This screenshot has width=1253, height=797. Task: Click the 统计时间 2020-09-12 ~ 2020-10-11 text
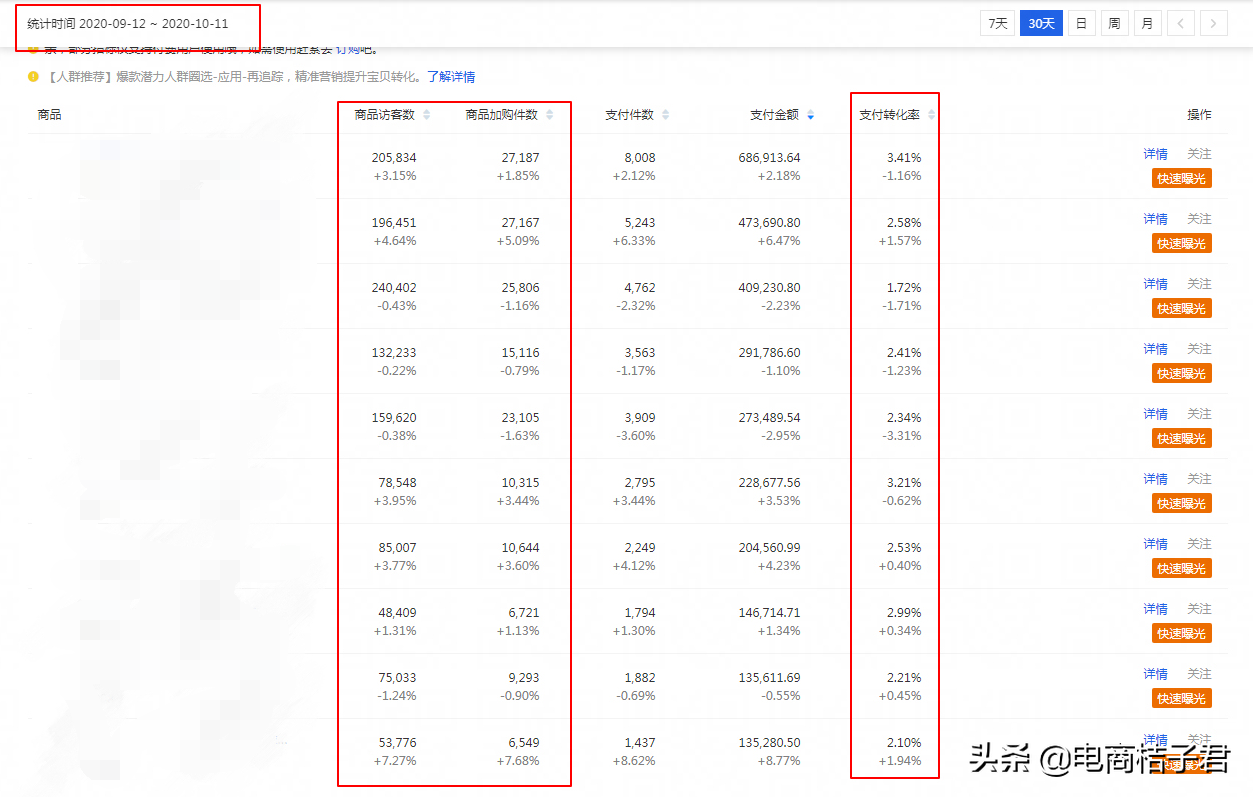pyautogui.click(x=128, y=23)
